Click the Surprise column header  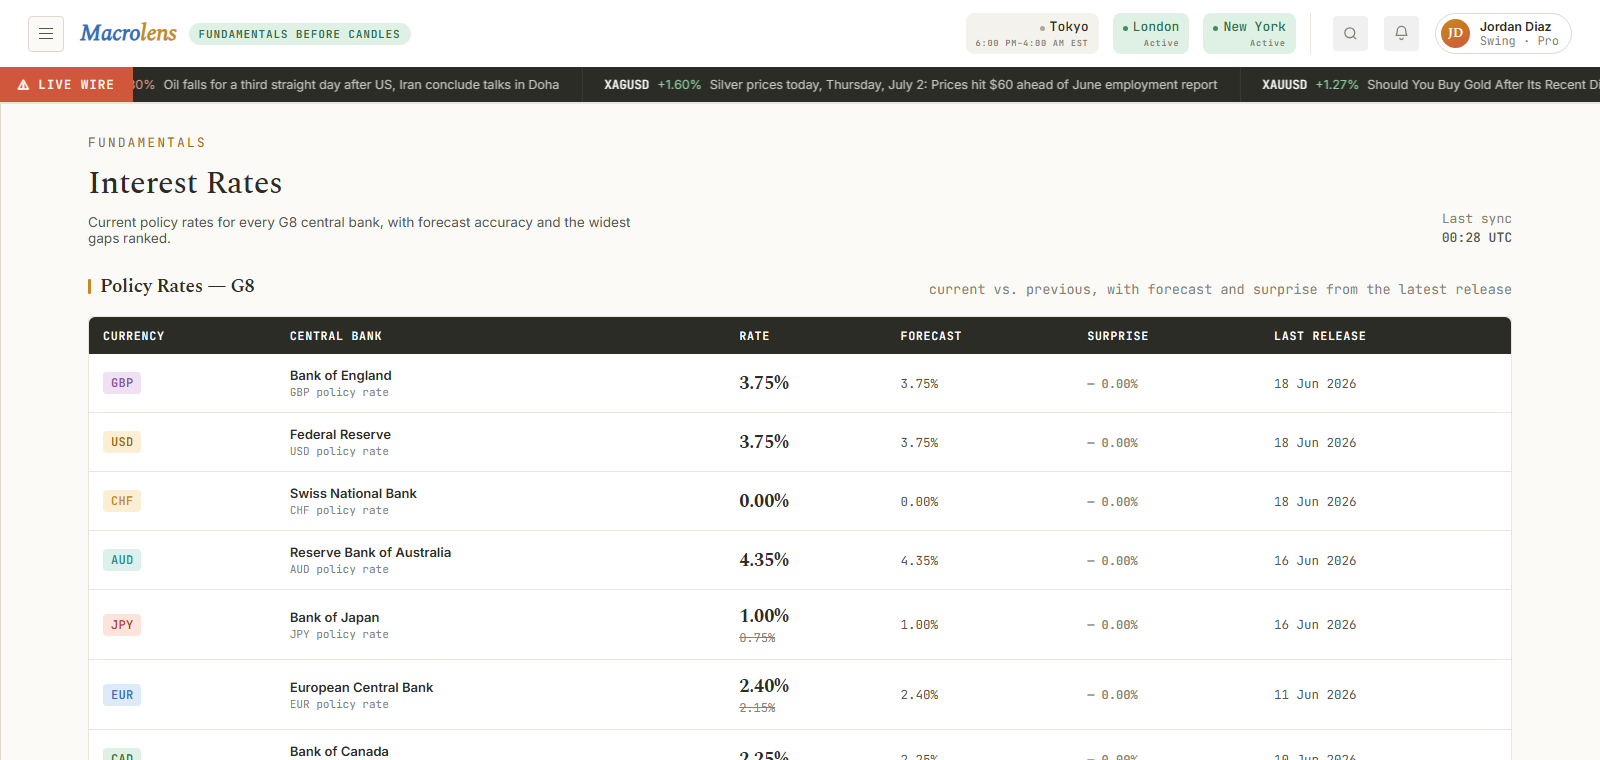[1117, 336]
